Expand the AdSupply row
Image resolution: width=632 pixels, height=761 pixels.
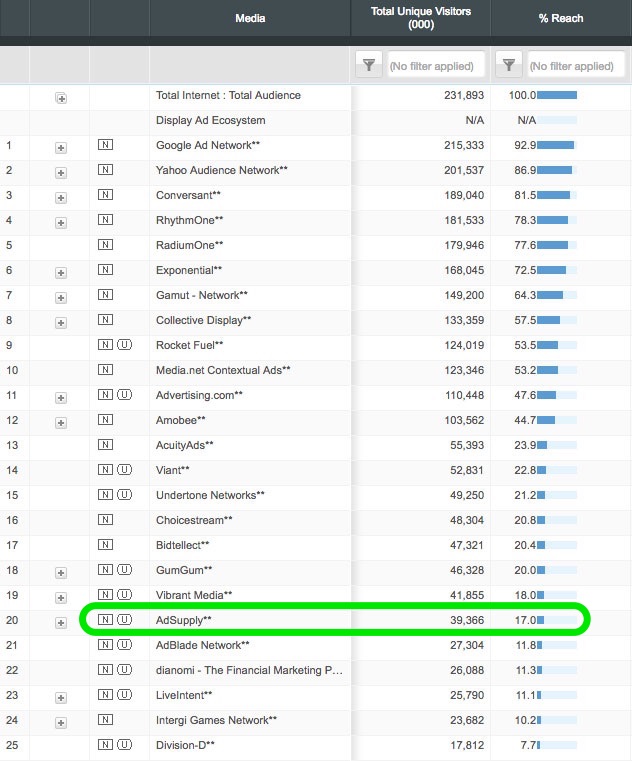61,622
